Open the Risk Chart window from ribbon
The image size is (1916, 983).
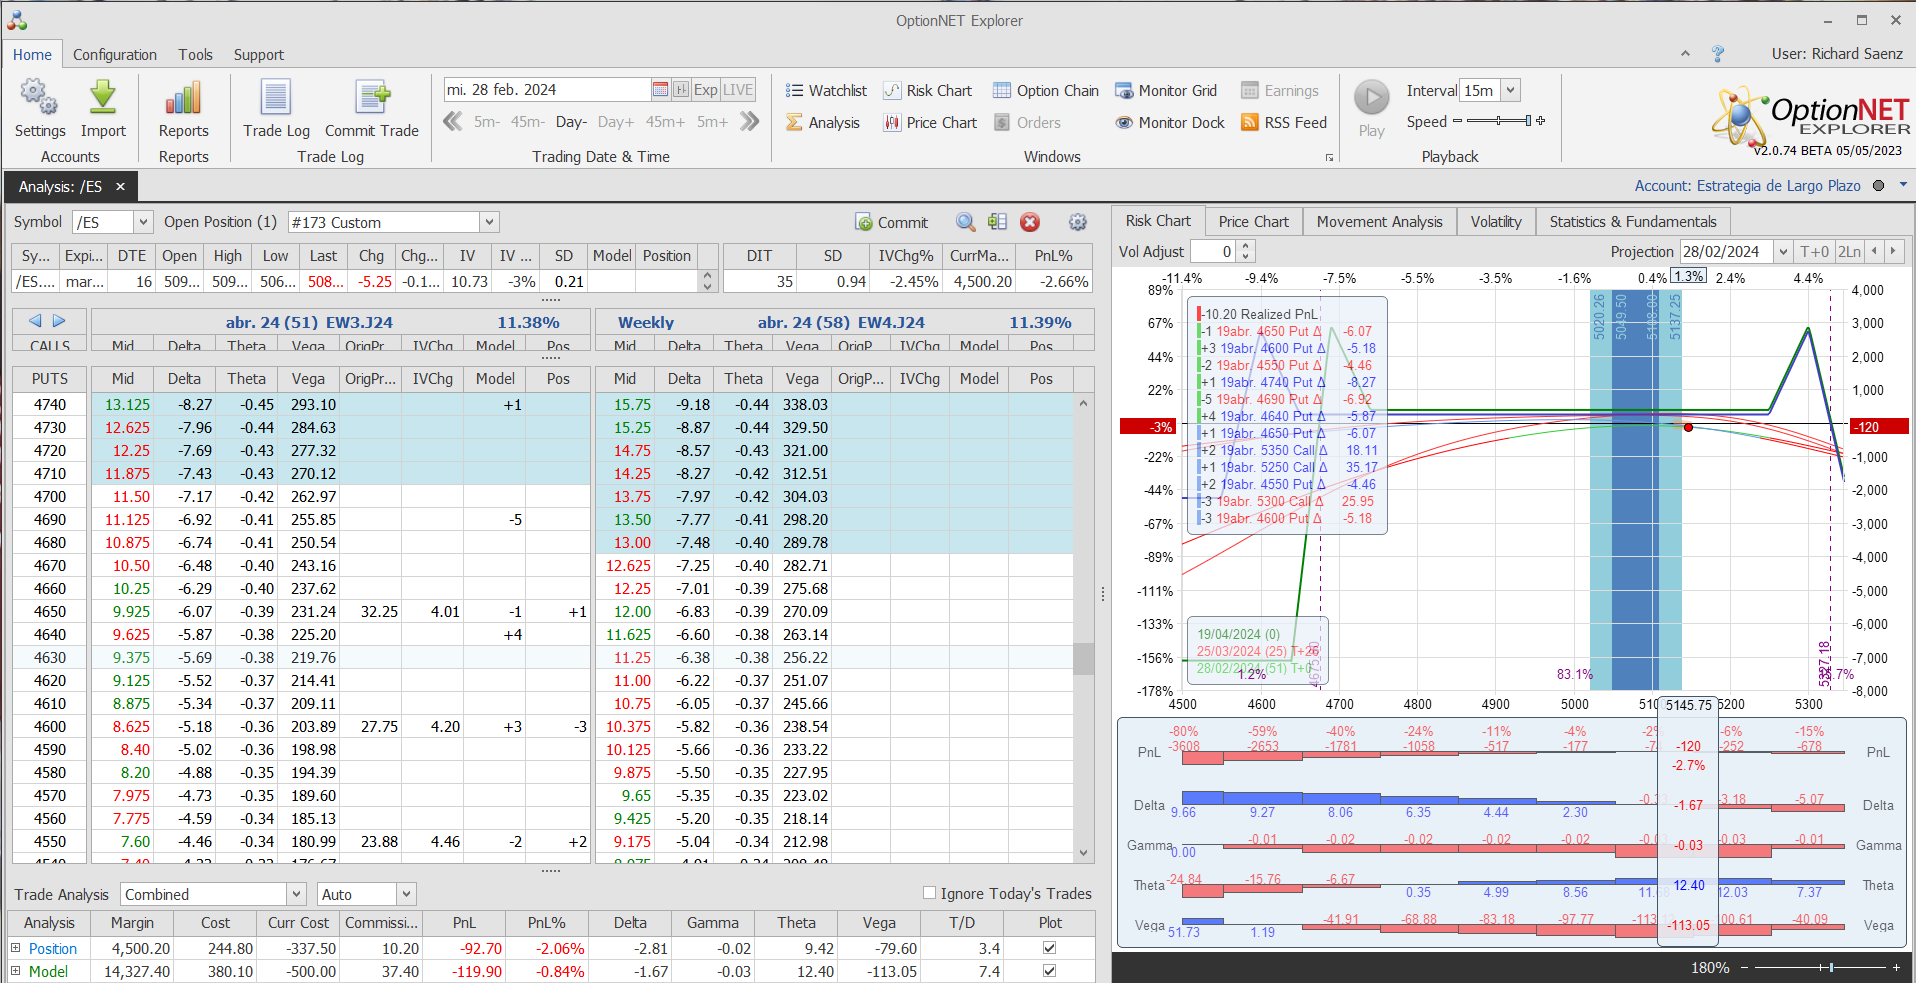pos(927,91)
